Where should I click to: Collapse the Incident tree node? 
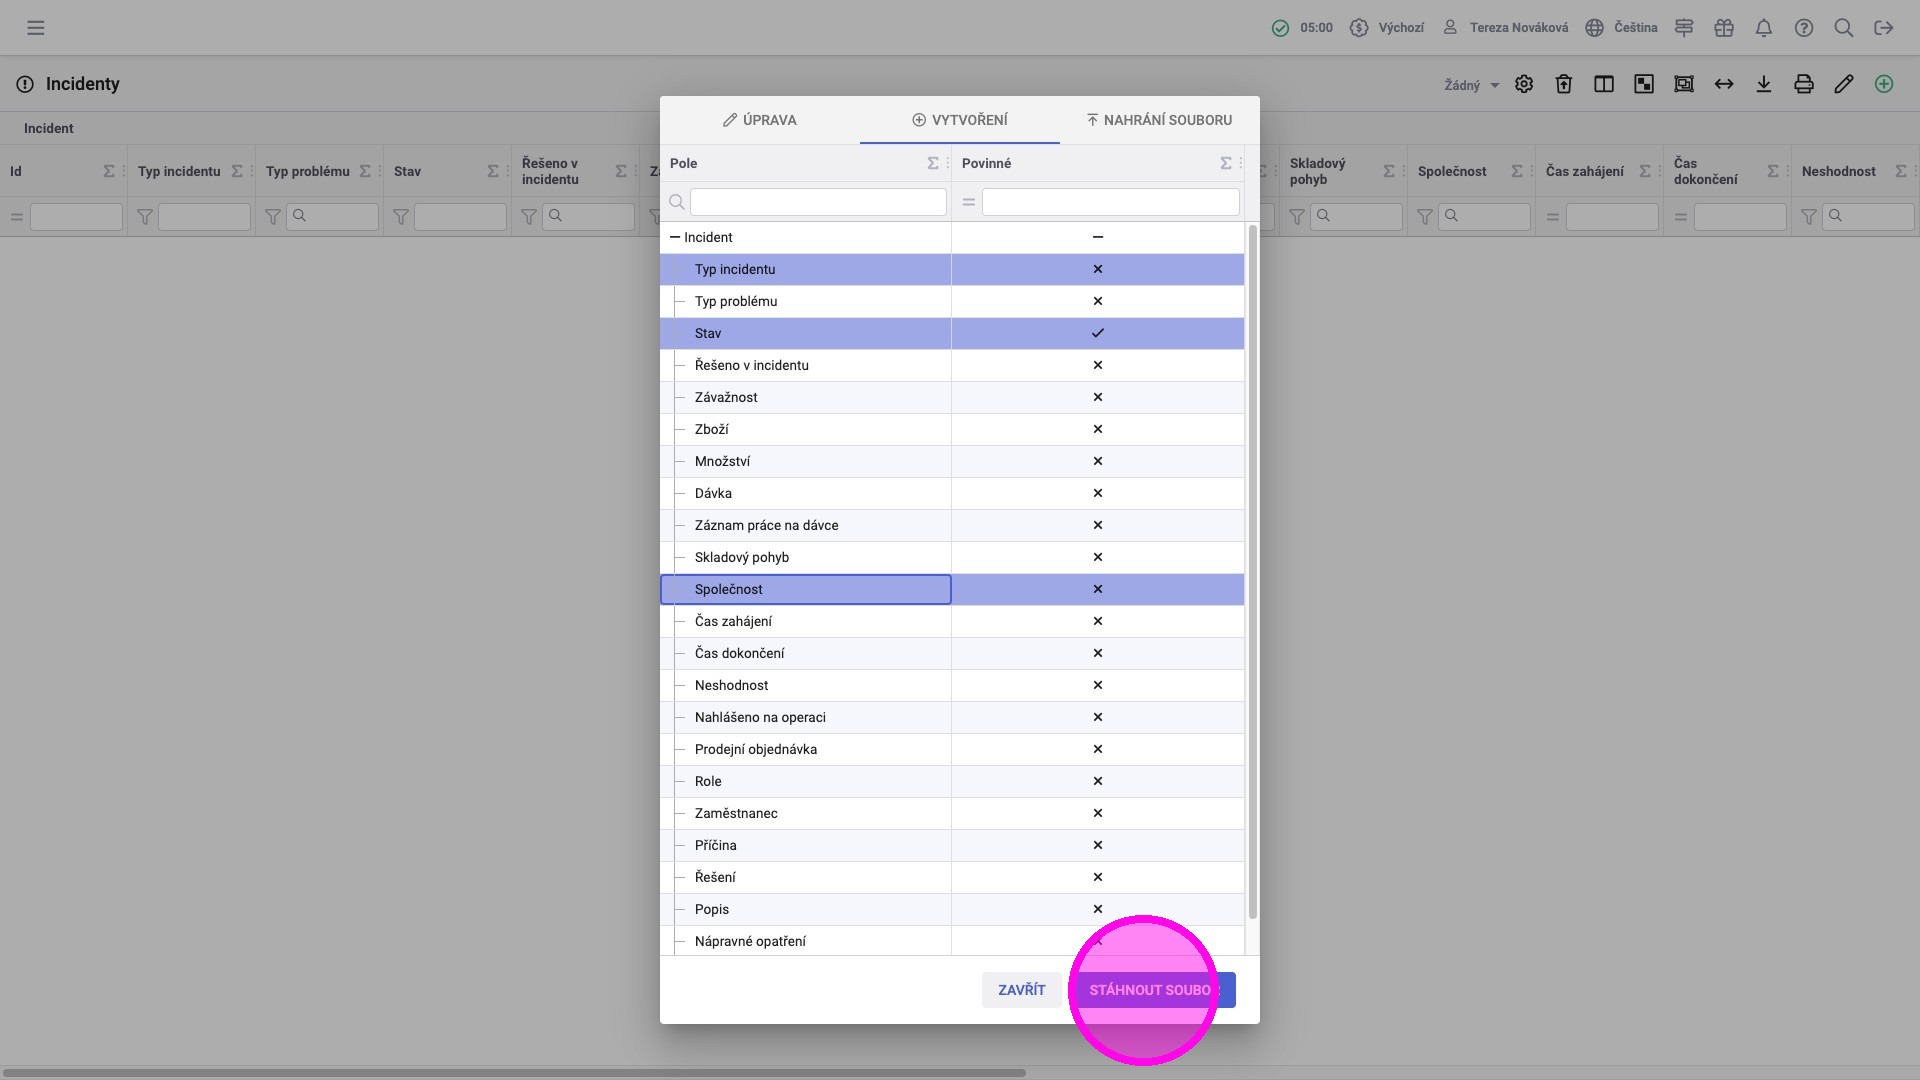pyautogui.click(x=675, y=237)
